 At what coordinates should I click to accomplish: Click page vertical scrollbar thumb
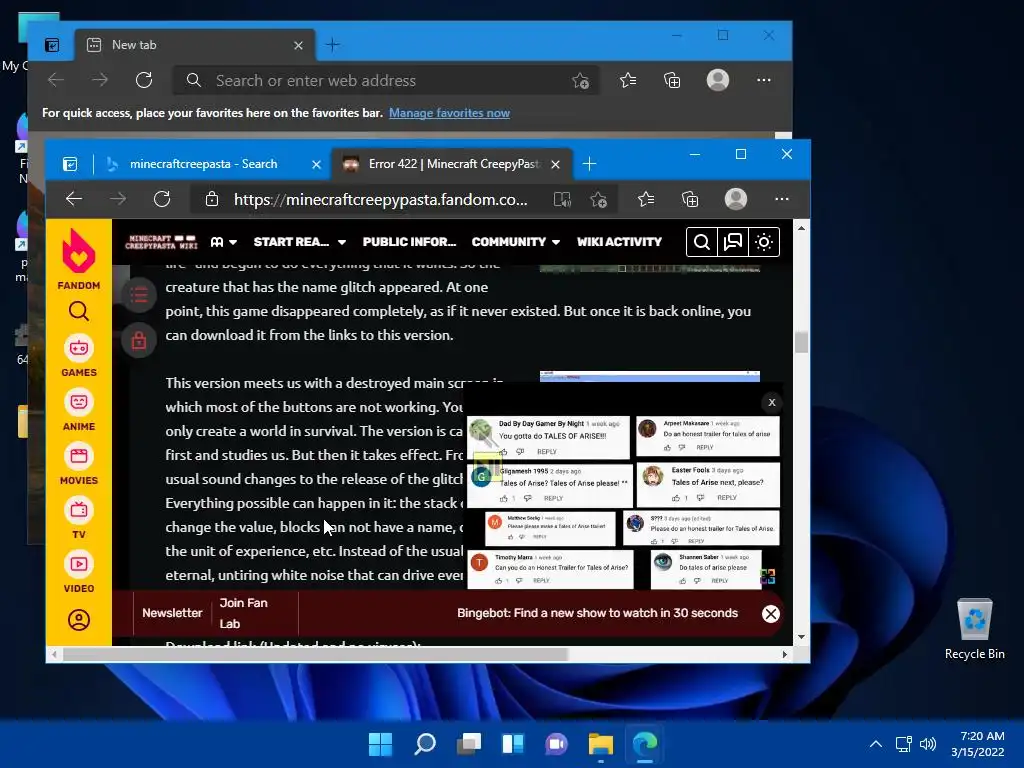[801, 342]
